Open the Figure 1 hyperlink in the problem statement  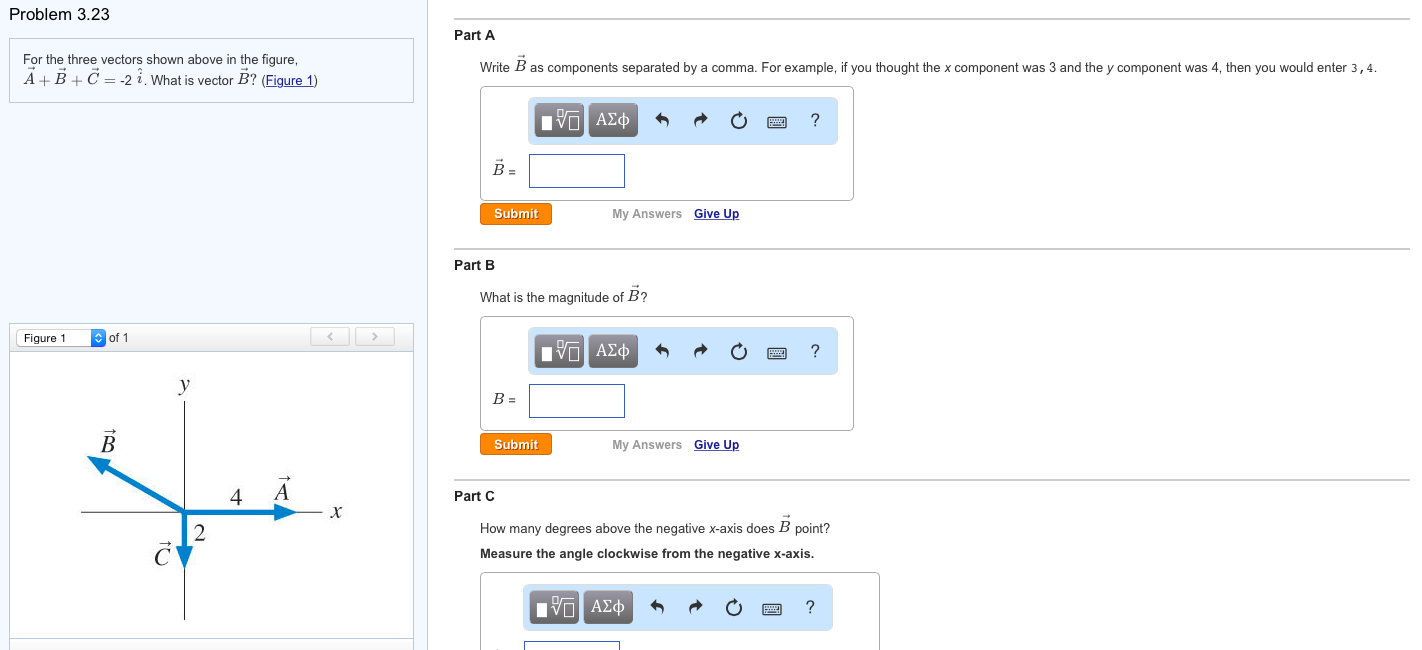(289, 80)
